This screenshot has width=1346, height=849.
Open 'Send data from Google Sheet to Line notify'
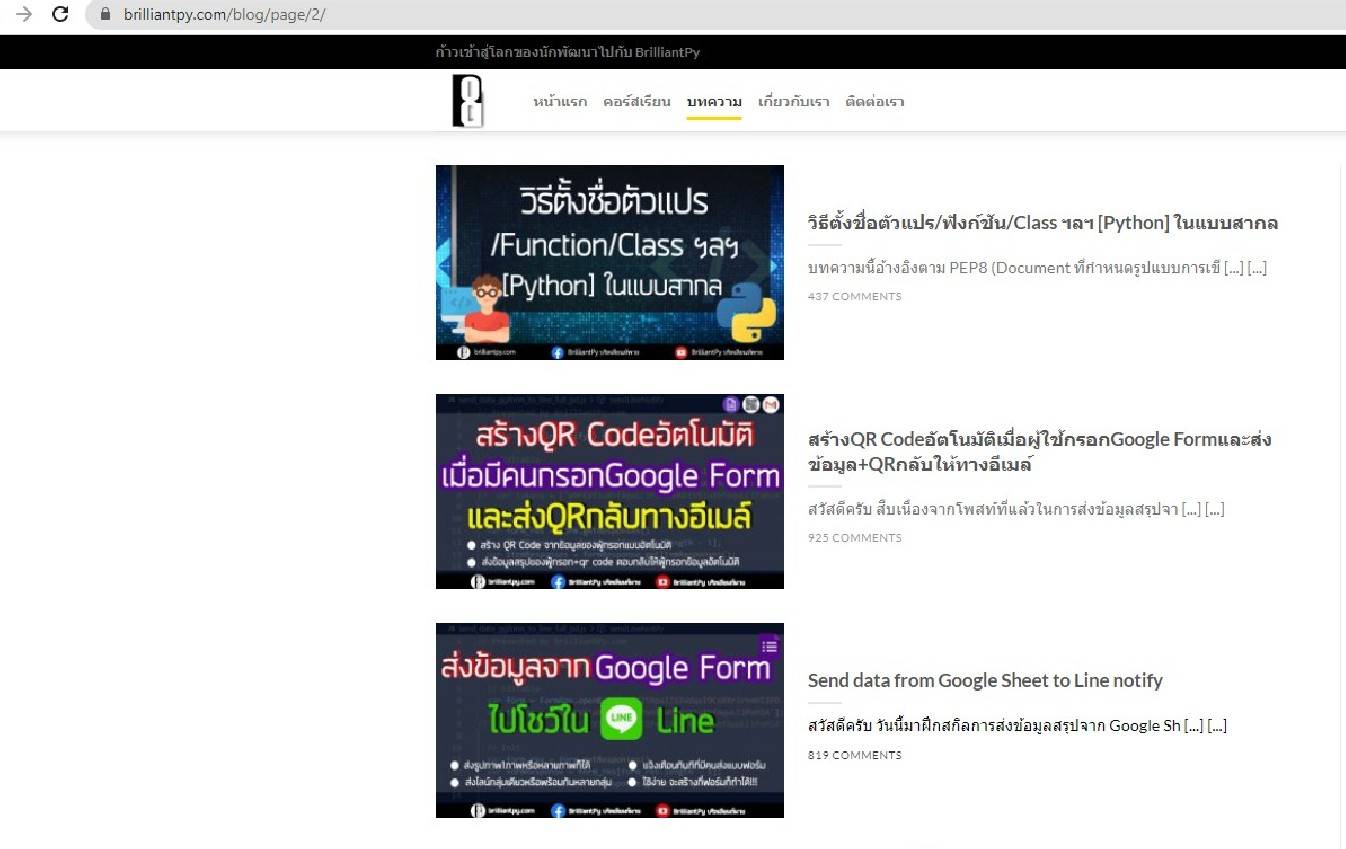click(x=984, y=680)
